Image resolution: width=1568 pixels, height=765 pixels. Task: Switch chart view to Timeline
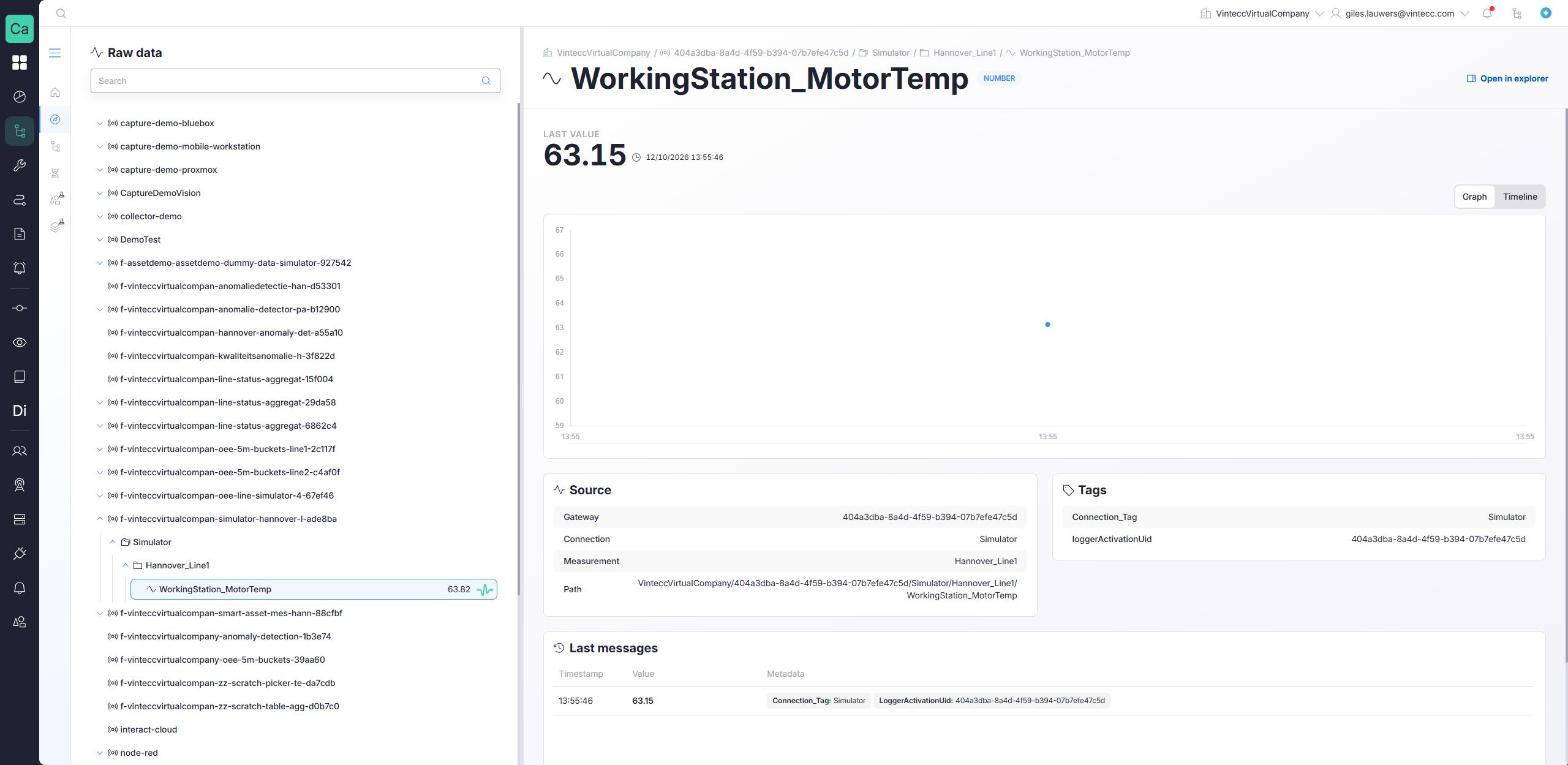click(x=1519, y=197)
